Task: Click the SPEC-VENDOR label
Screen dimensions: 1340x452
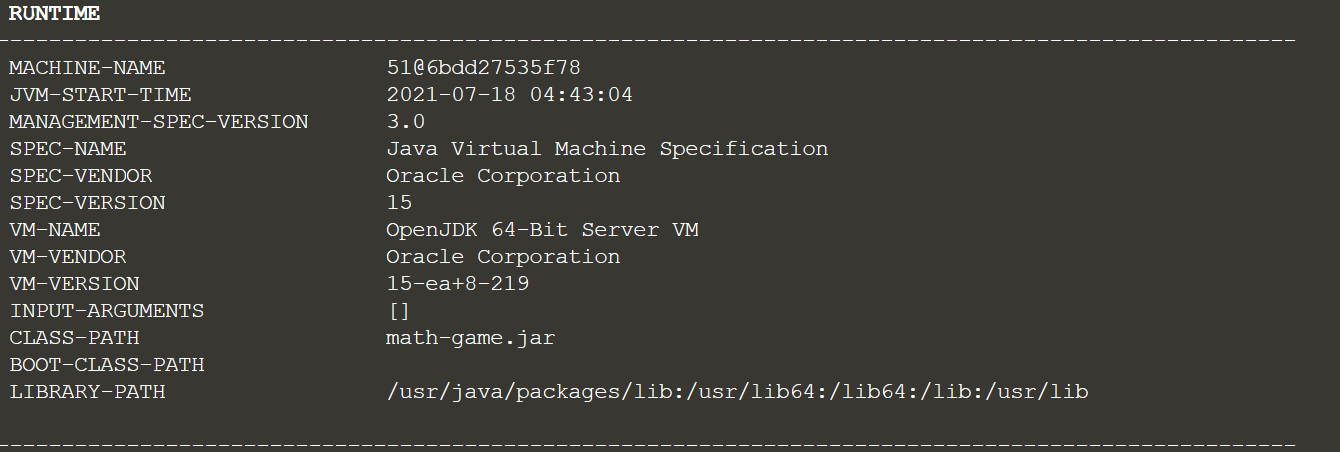Action: tap(81, 176)
